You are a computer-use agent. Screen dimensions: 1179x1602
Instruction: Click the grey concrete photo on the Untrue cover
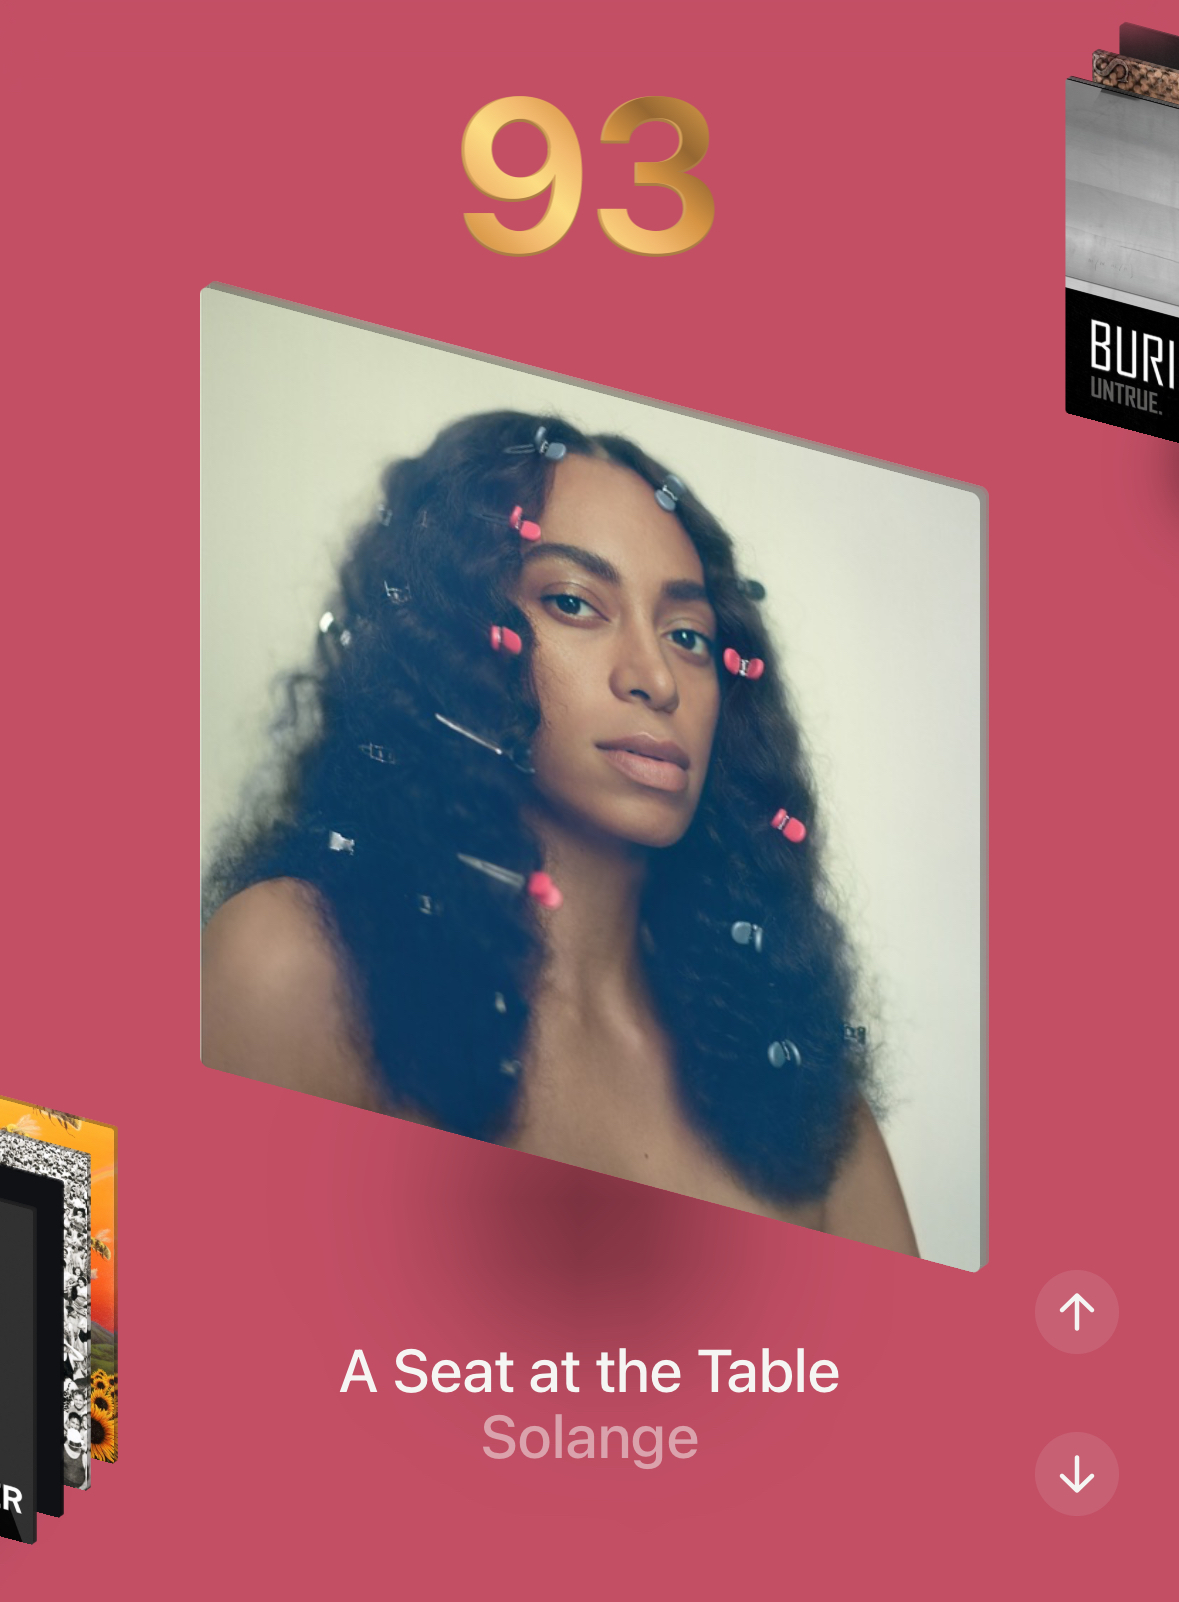1122,190
